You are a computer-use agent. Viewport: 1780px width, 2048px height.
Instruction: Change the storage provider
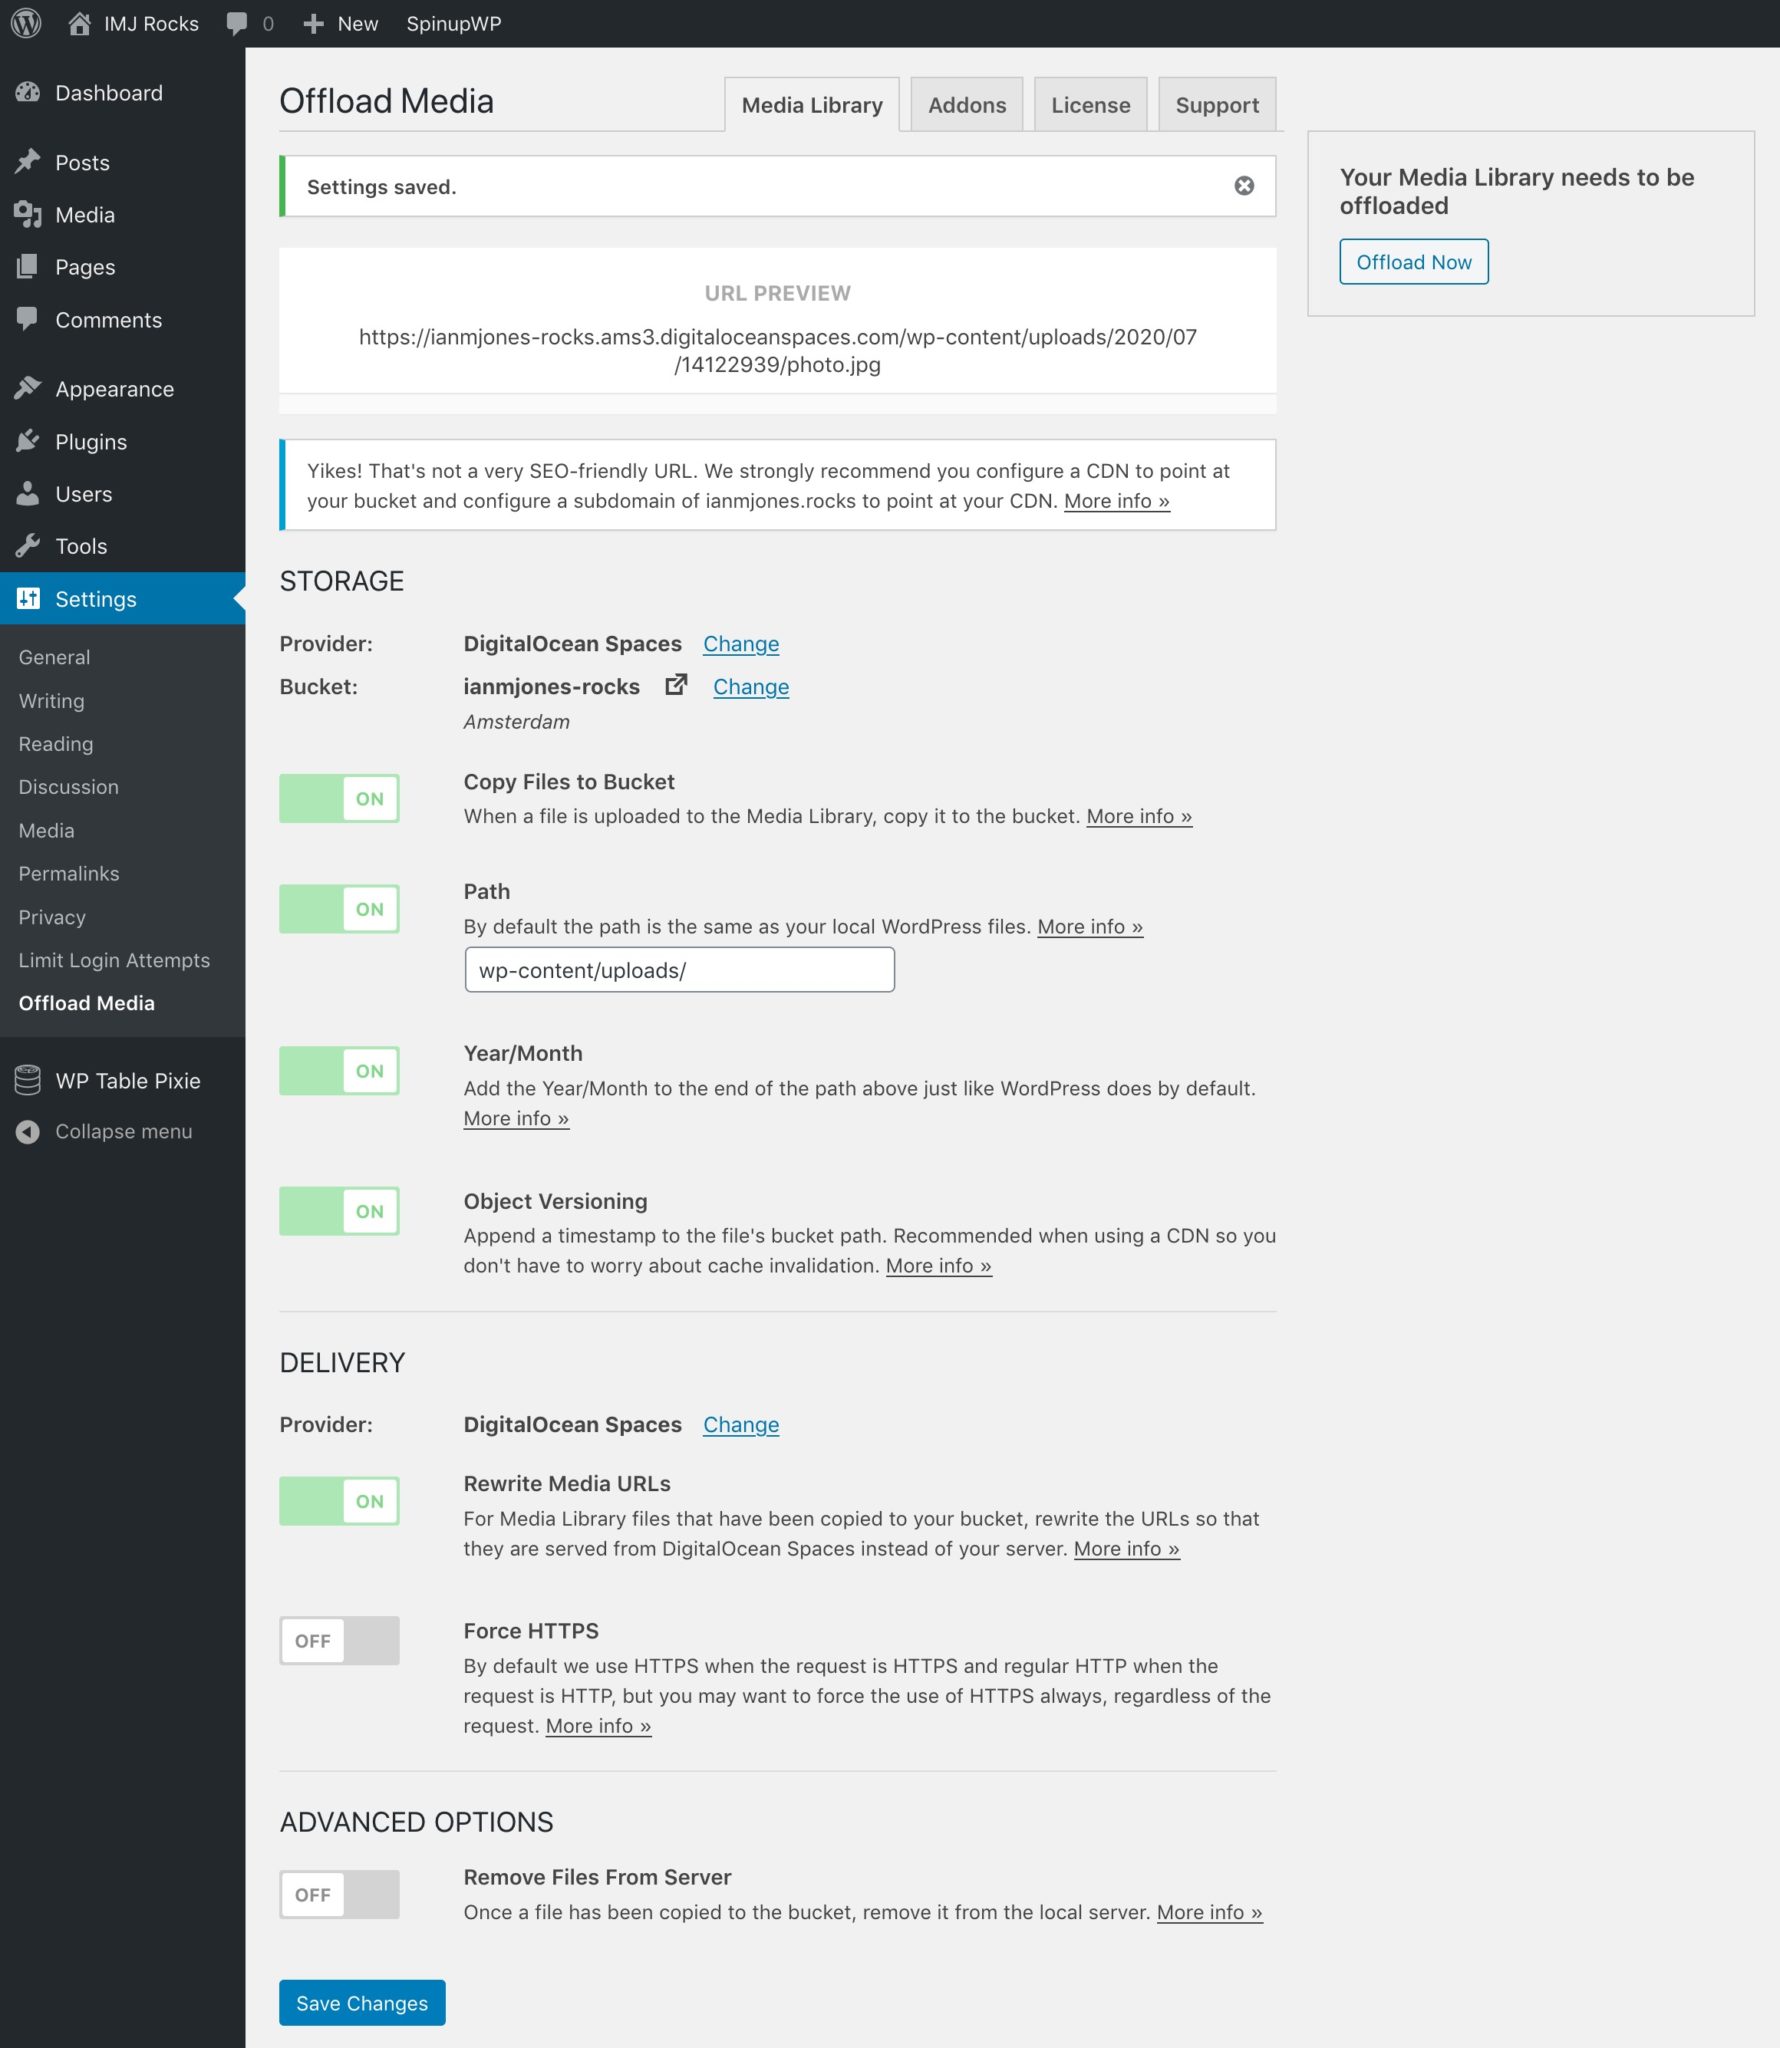click(x=741, y=643)
